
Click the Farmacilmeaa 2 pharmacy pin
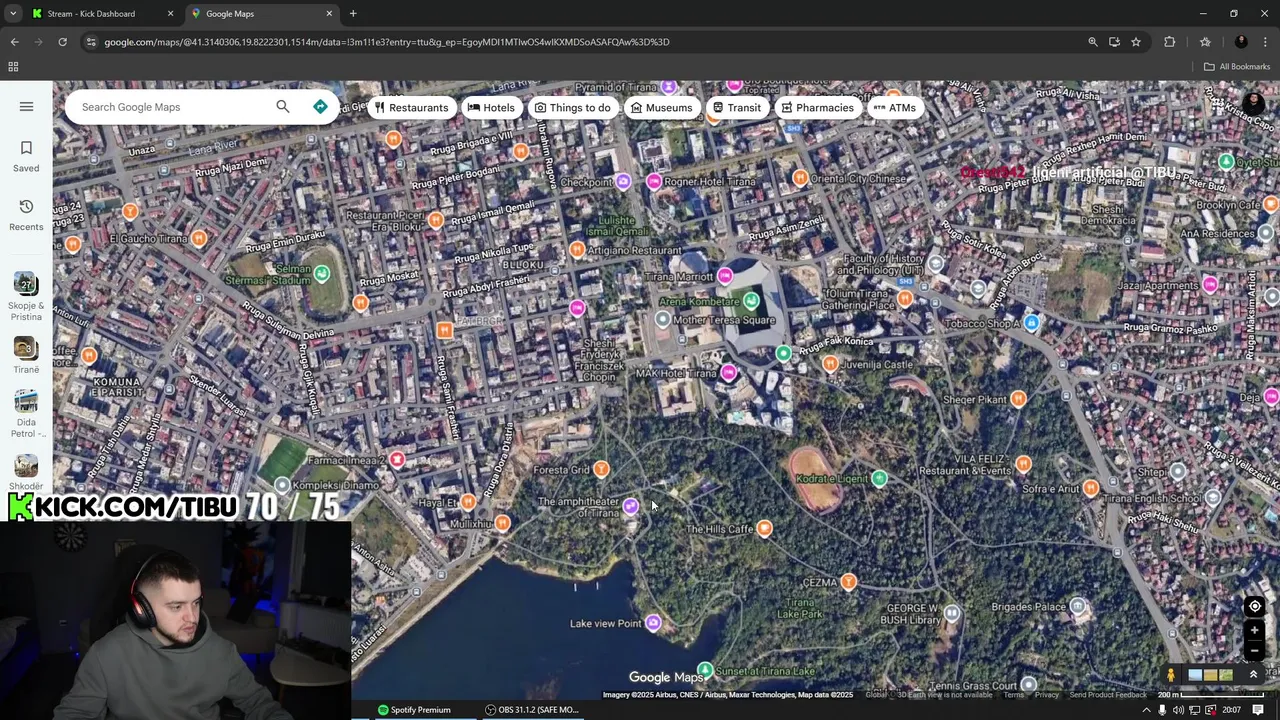click(397, 459)
